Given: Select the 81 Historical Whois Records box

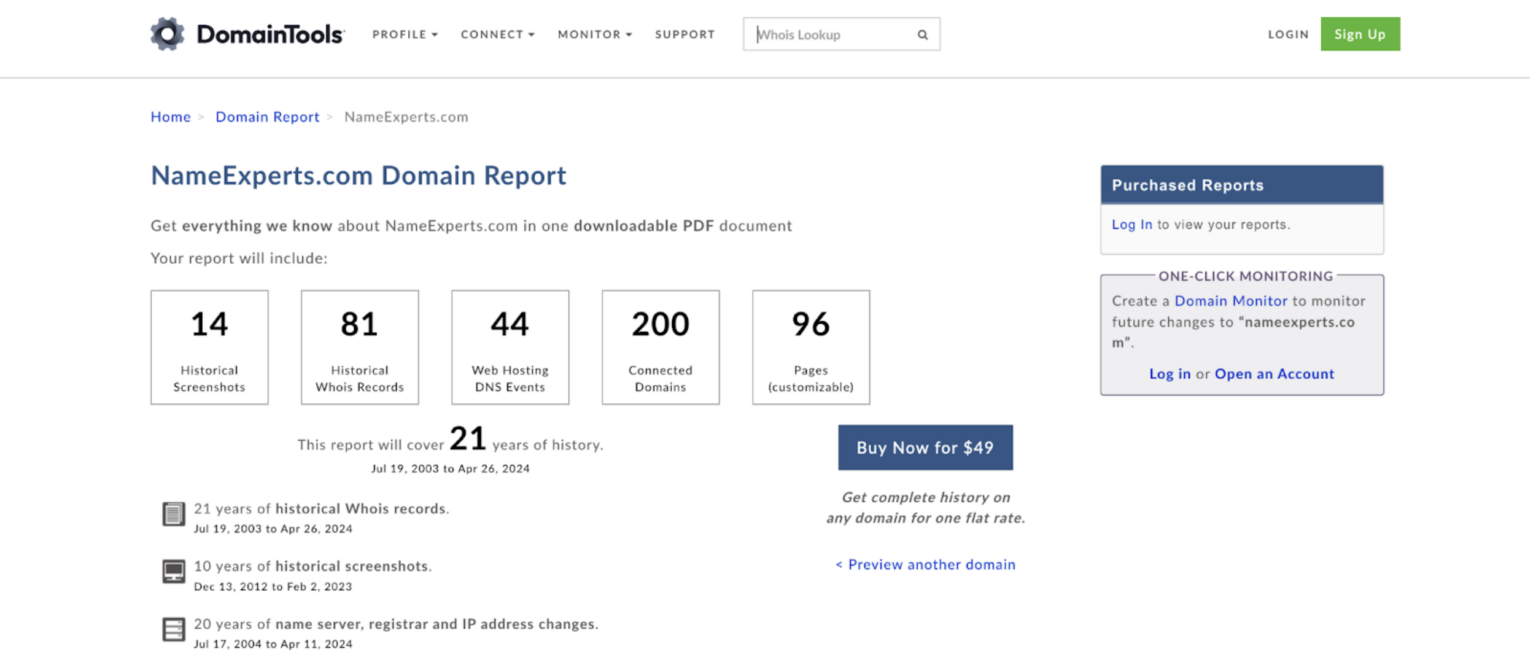Looking at the screenshot, I should (x=360, y=348).
